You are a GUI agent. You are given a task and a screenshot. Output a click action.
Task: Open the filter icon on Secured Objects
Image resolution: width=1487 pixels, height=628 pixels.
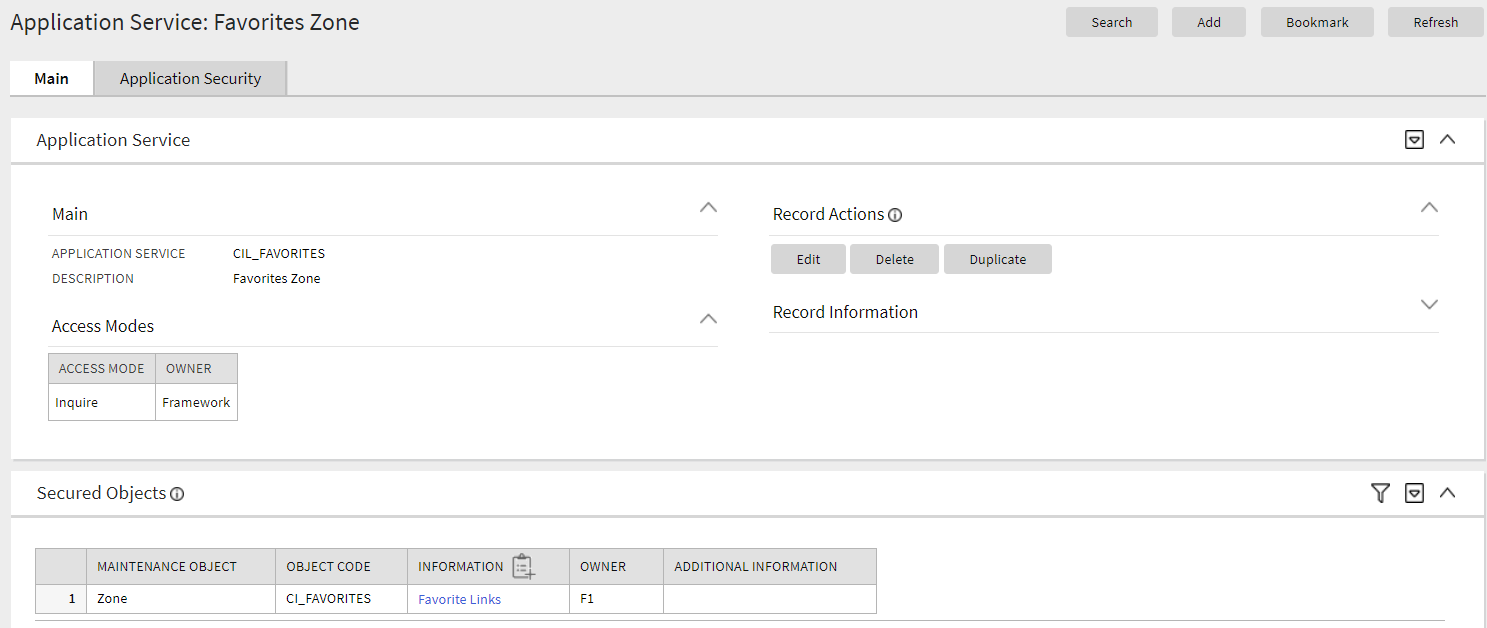click(1380, 493)
